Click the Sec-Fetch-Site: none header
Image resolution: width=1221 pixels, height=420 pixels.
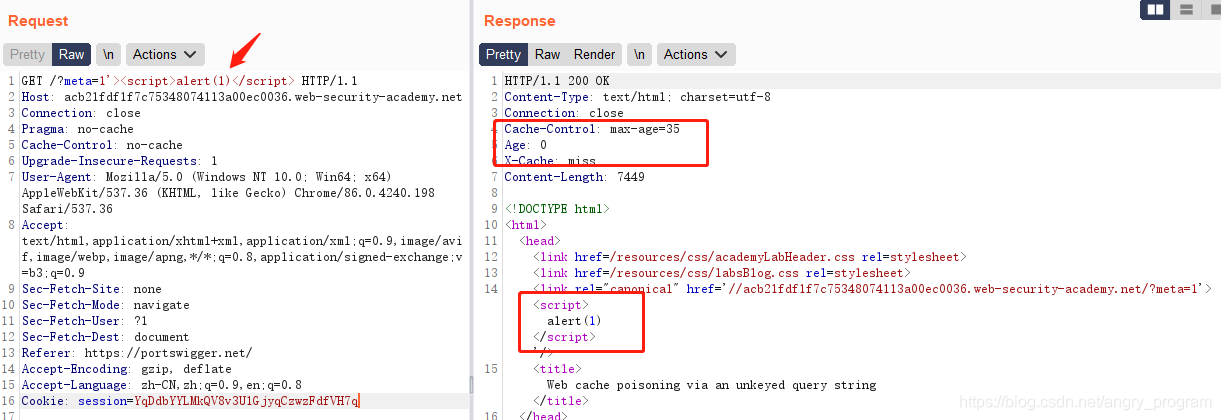(91, 289)
